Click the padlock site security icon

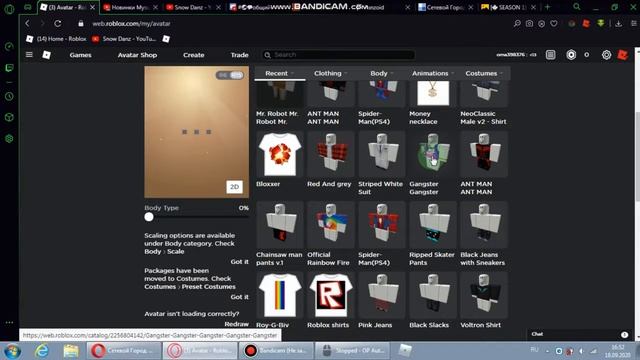[81, 24]
